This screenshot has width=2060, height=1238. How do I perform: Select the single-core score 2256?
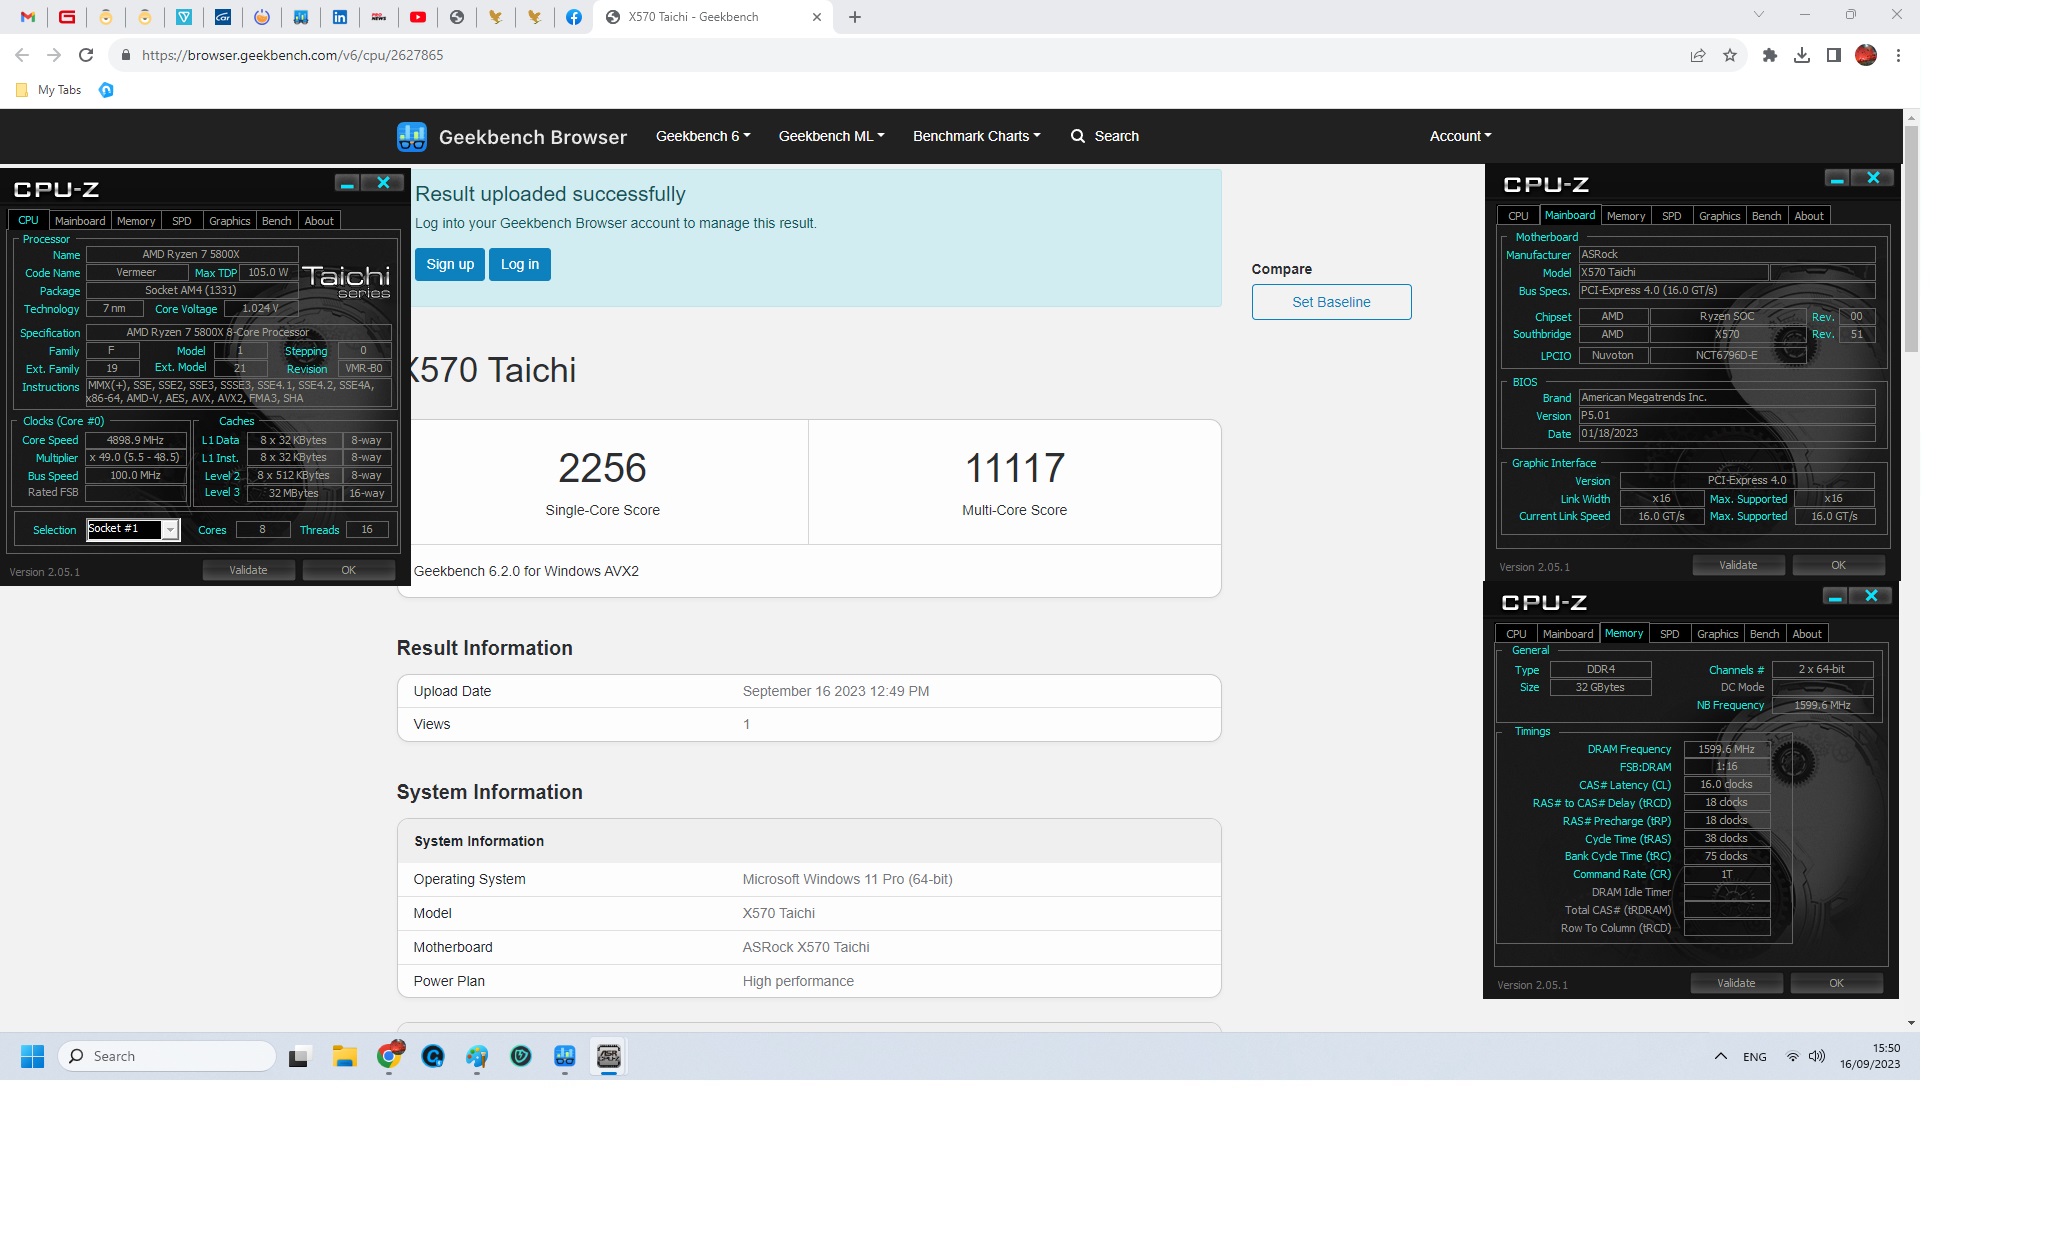point(602,468)
